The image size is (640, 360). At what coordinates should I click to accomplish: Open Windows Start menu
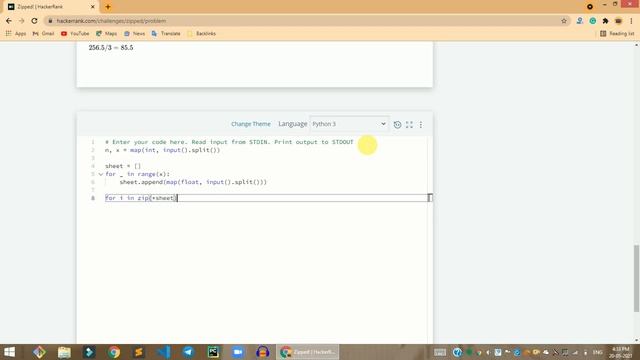[x=9, y=352]
